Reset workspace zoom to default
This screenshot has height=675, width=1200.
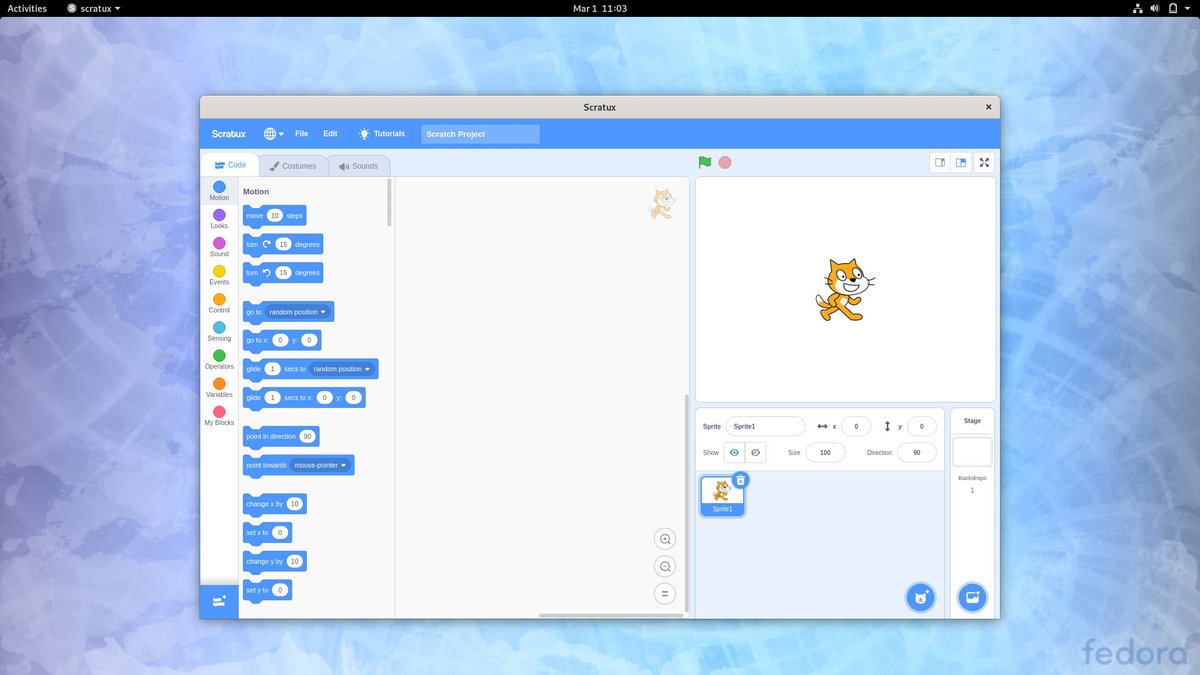click(664, 594)
